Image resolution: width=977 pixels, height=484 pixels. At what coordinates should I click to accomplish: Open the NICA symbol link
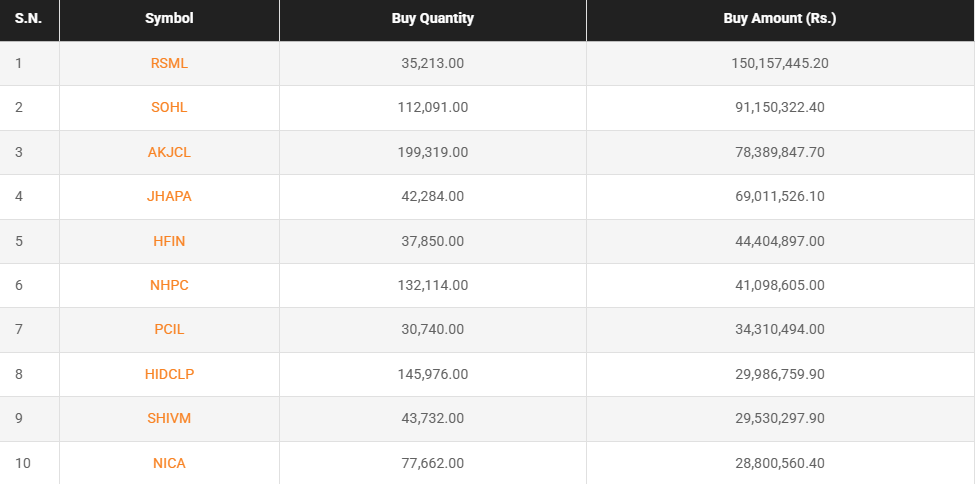169,463
